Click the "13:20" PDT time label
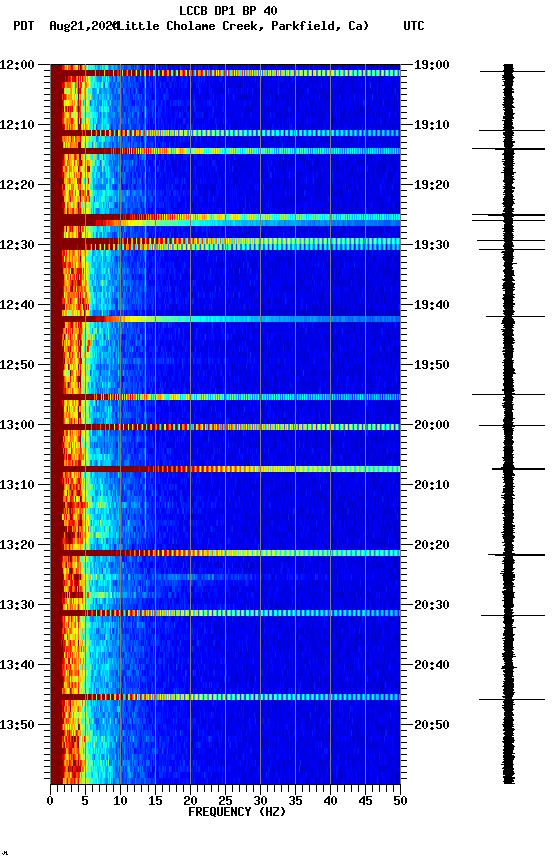Viewport: 552px width, 864px height. (17, 545)
